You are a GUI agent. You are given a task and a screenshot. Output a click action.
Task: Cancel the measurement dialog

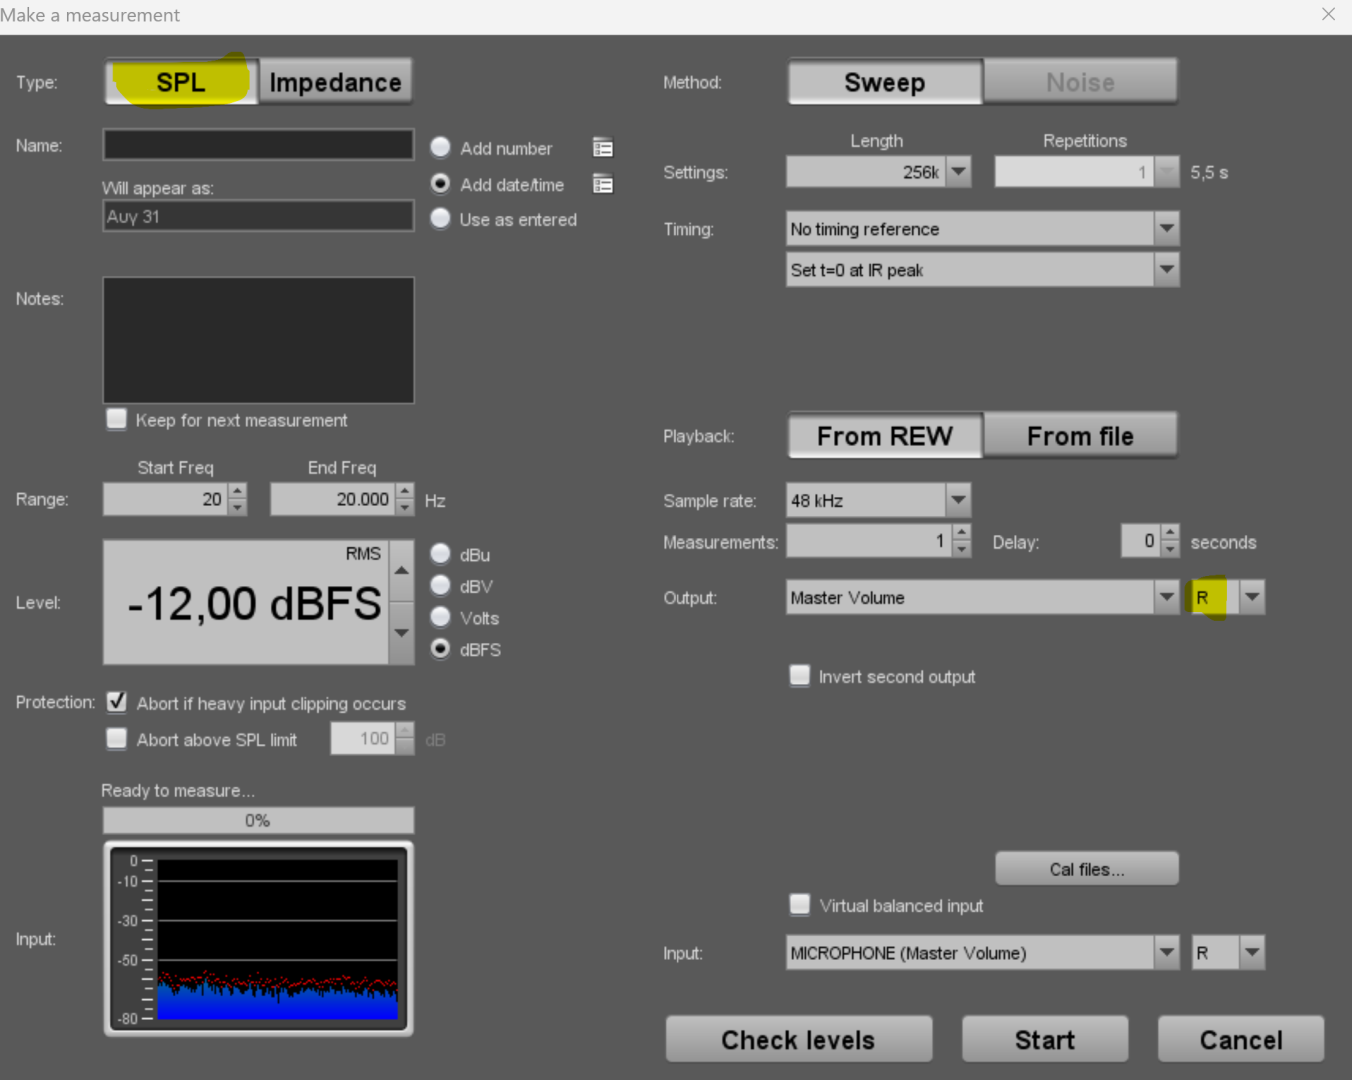pos(1241,1040)
